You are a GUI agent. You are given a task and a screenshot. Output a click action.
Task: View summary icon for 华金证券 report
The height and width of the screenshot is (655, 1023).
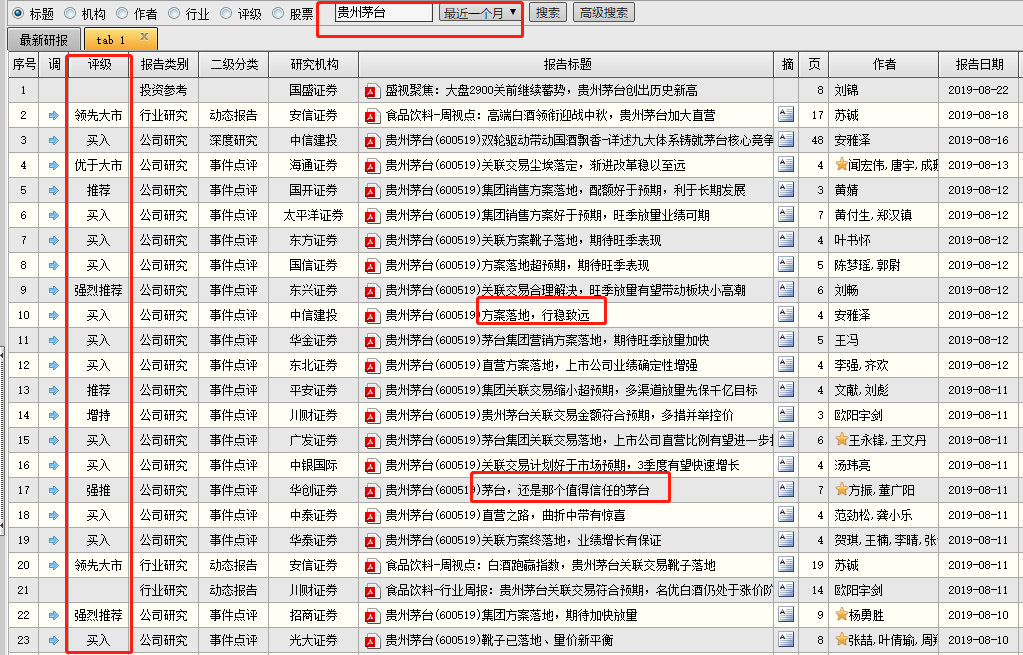786,340
